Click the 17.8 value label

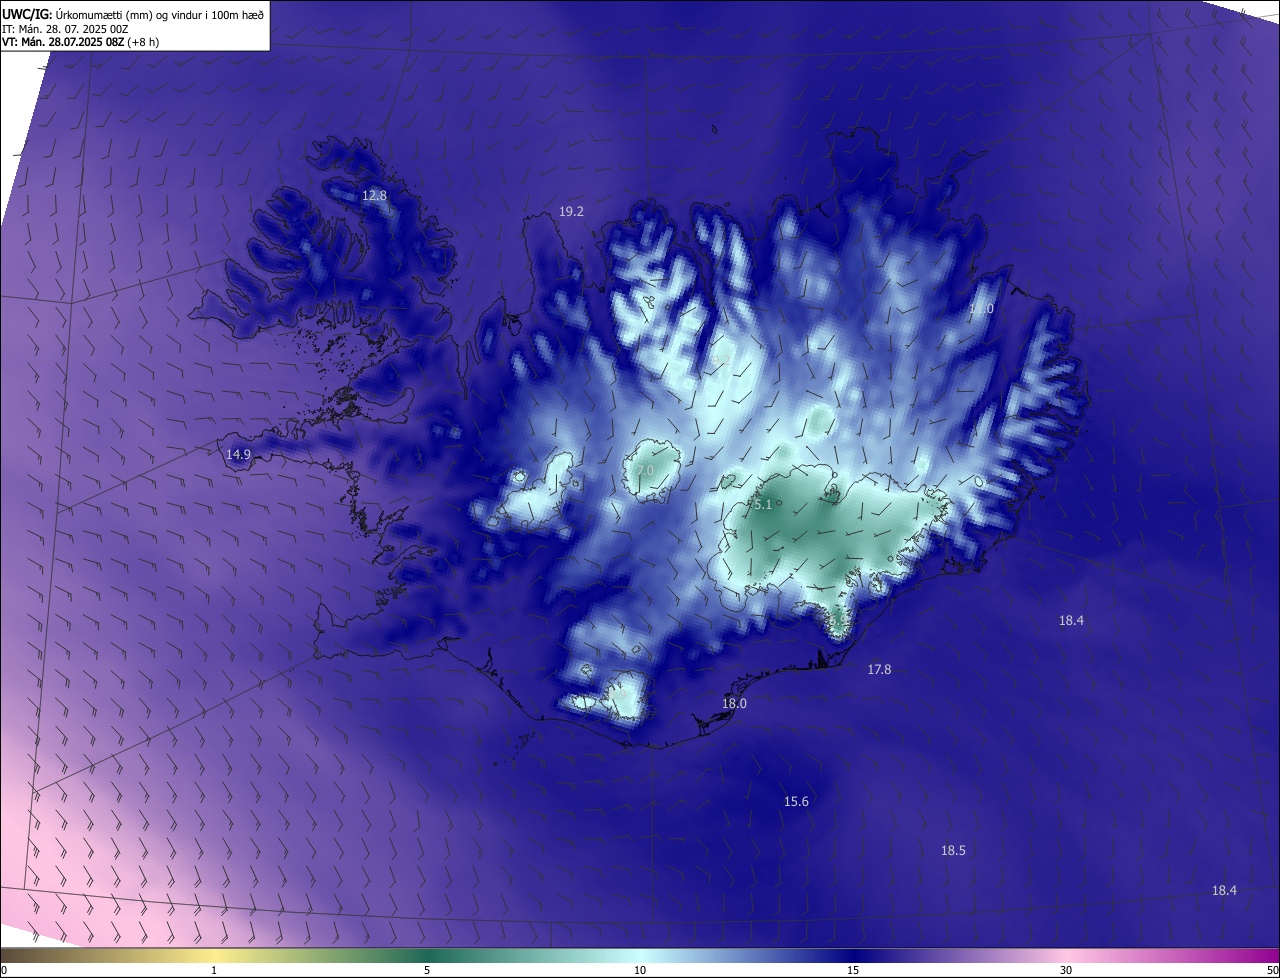[x=879, y=669]
